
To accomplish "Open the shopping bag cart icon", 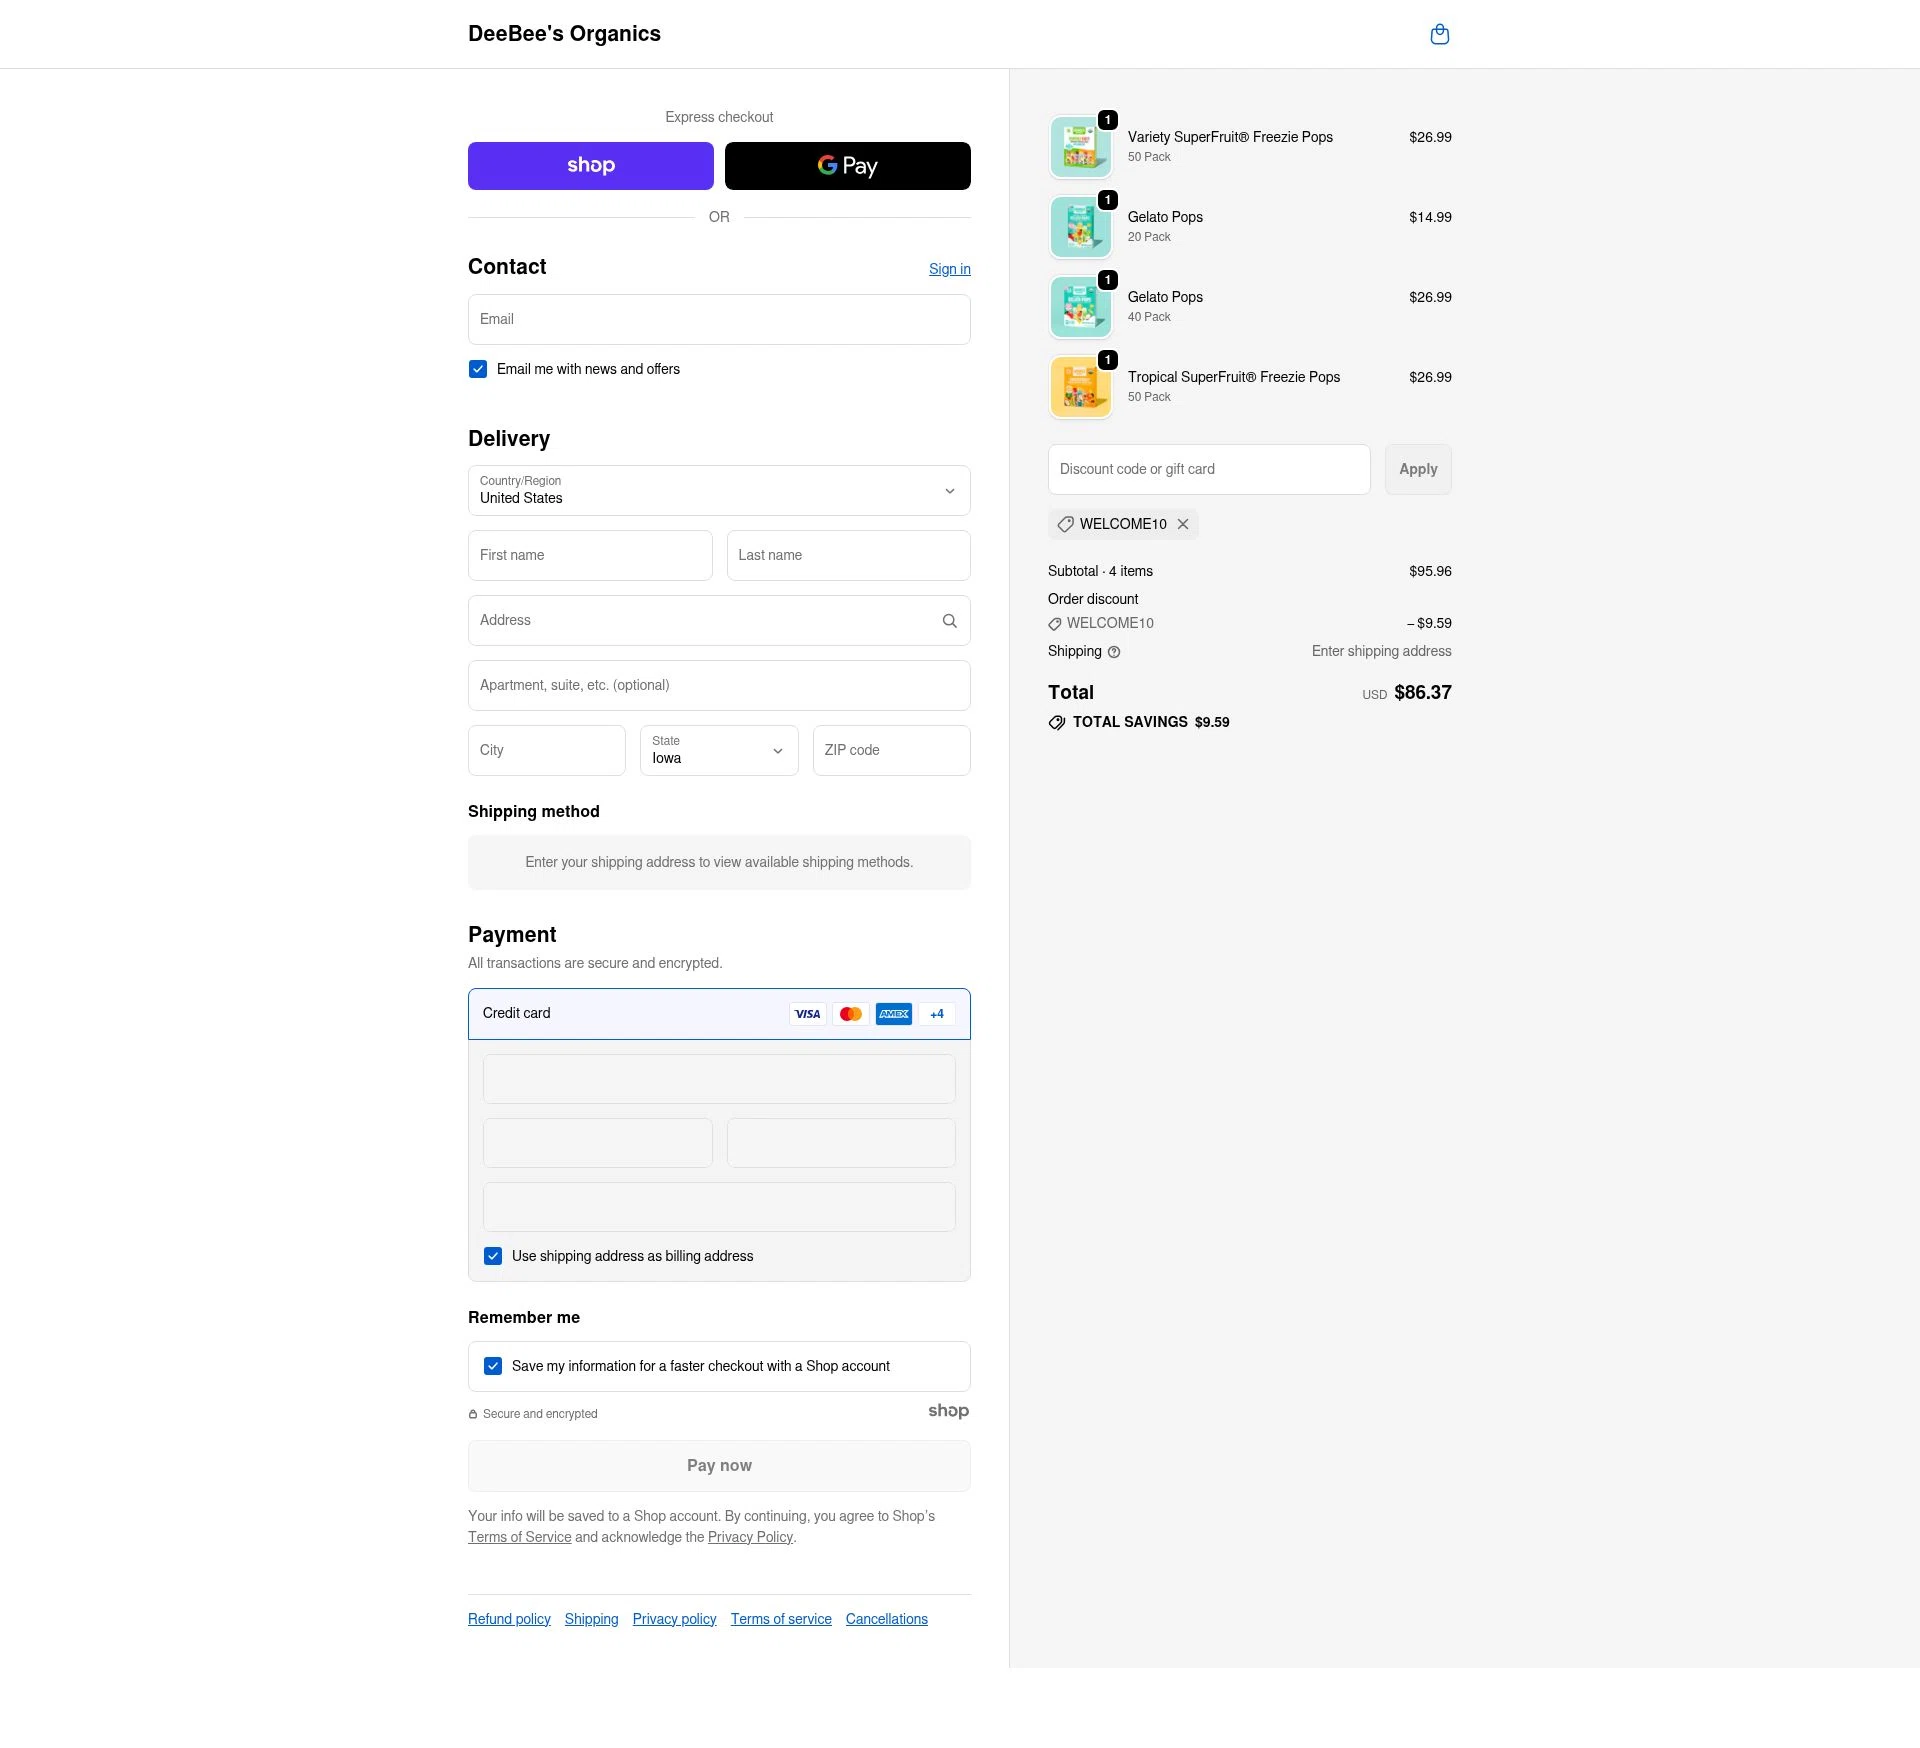I will tap(1439, 35).
